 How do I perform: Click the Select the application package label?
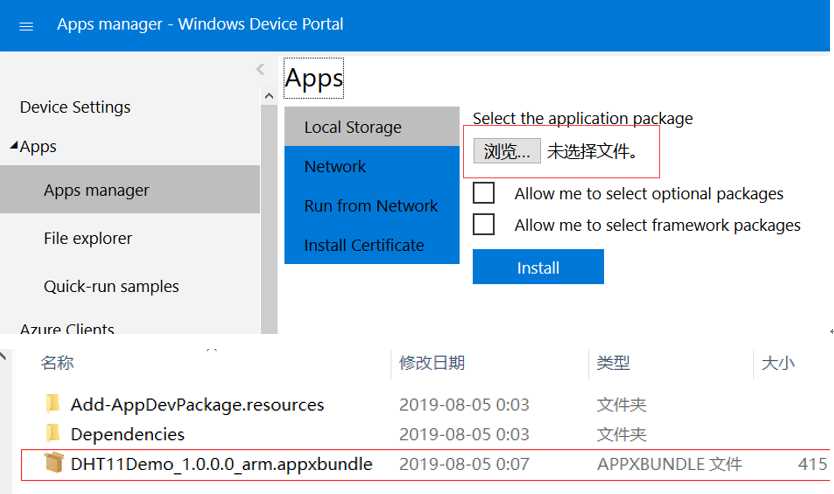582,118
